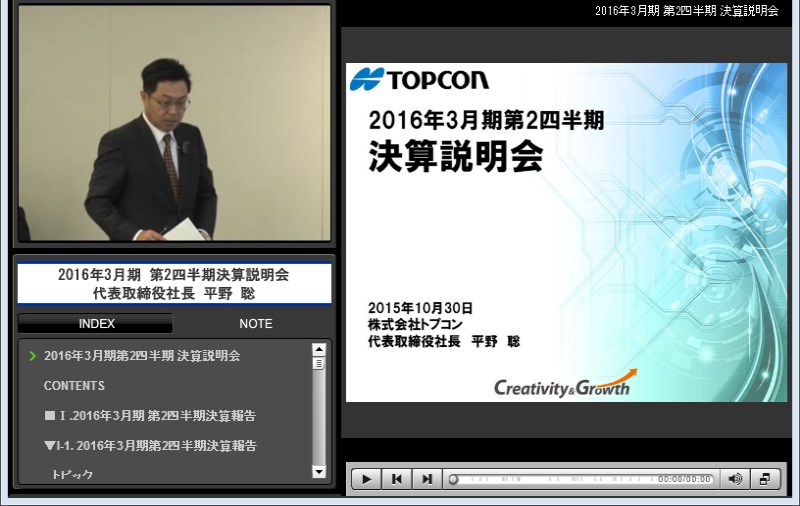Open the INDEX tab

(96, 324)
